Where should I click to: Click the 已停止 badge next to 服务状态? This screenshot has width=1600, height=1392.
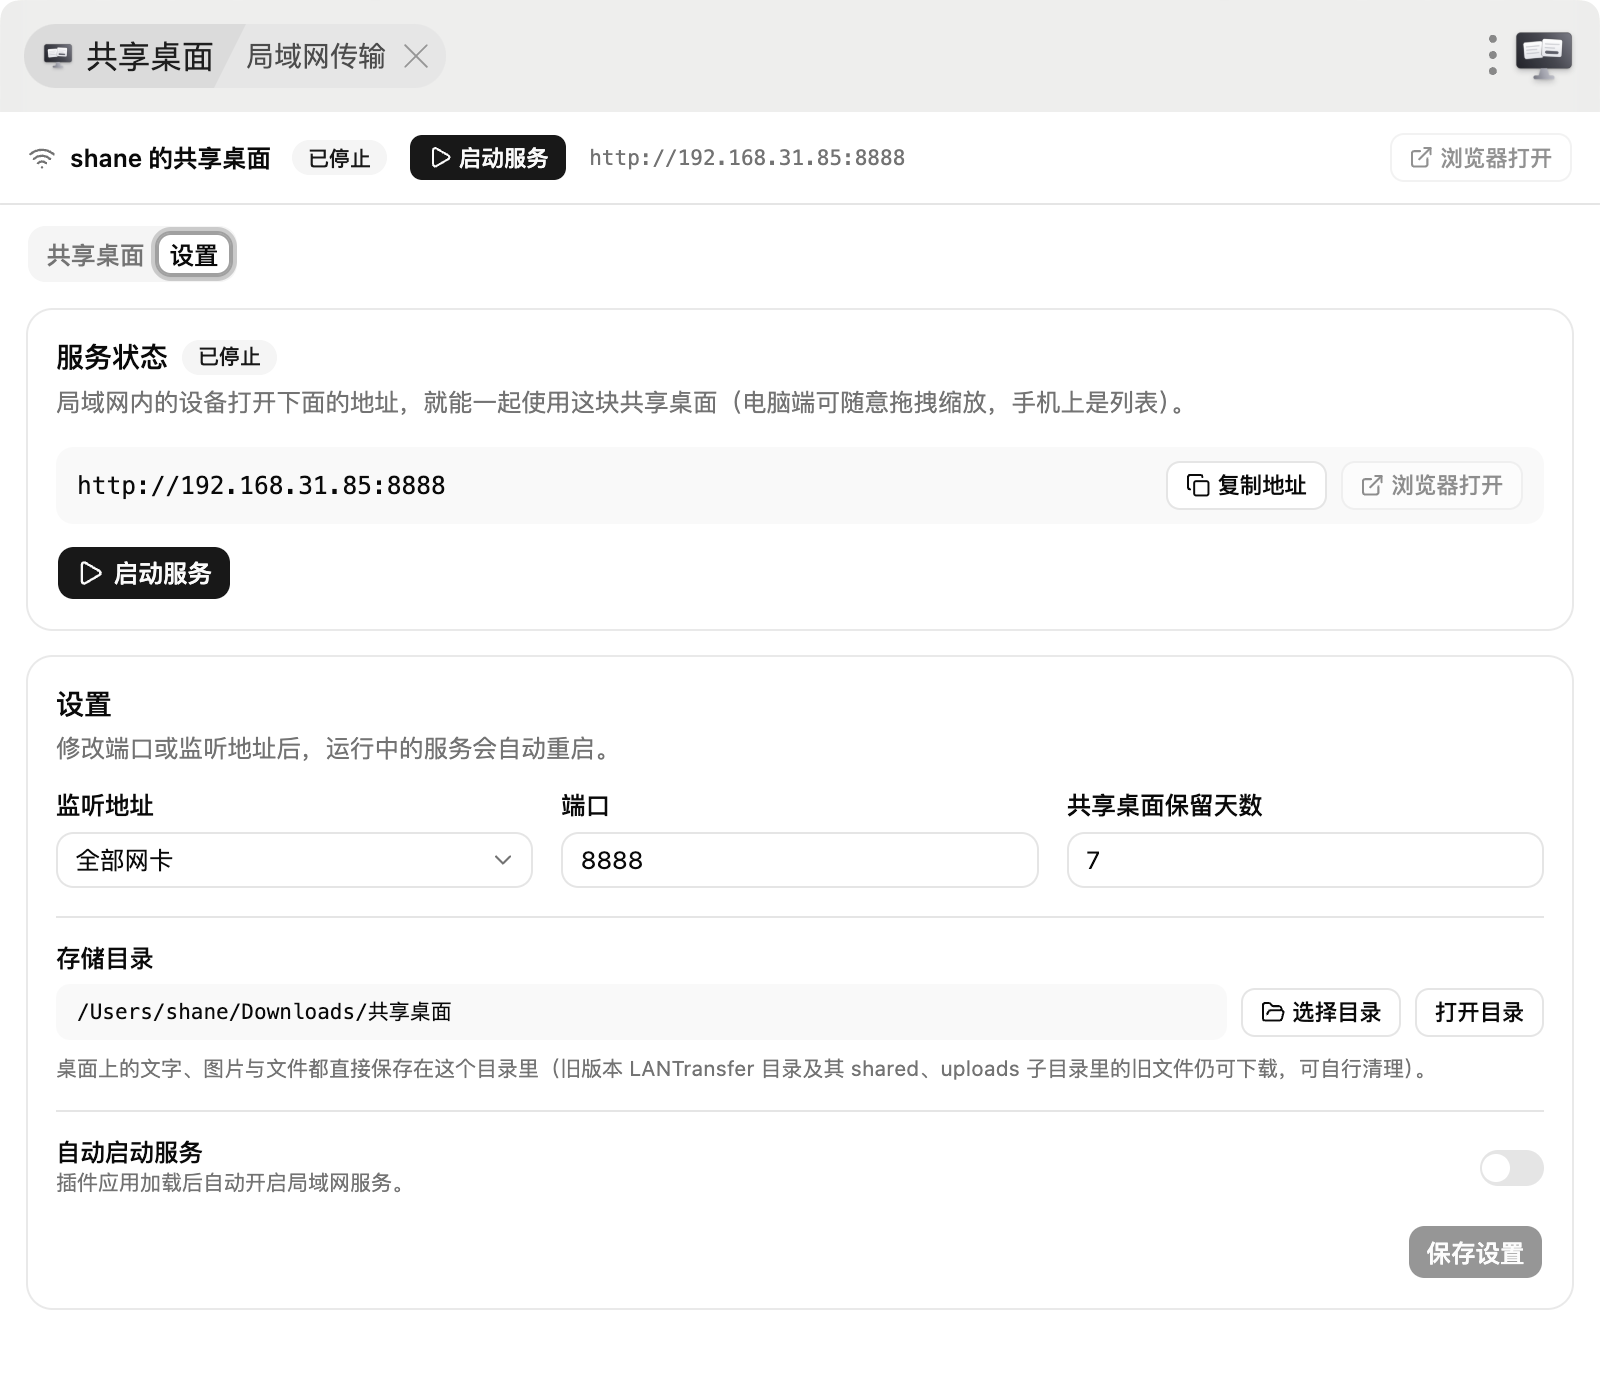pyautogui.click(x=229, y=357)
